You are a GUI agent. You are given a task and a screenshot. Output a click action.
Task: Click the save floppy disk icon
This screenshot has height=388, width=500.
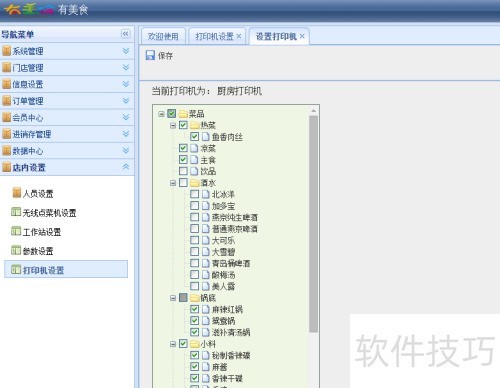click(x=150, y=55)
